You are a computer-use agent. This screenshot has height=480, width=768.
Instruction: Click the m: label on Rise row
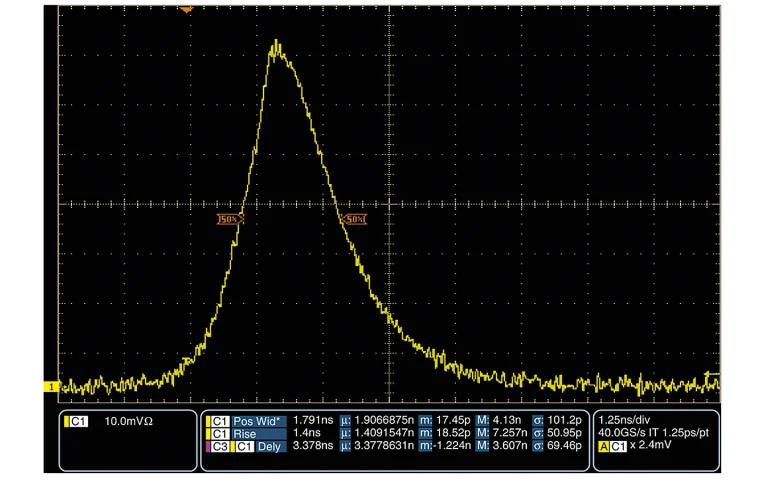click(x=426, y=433)
